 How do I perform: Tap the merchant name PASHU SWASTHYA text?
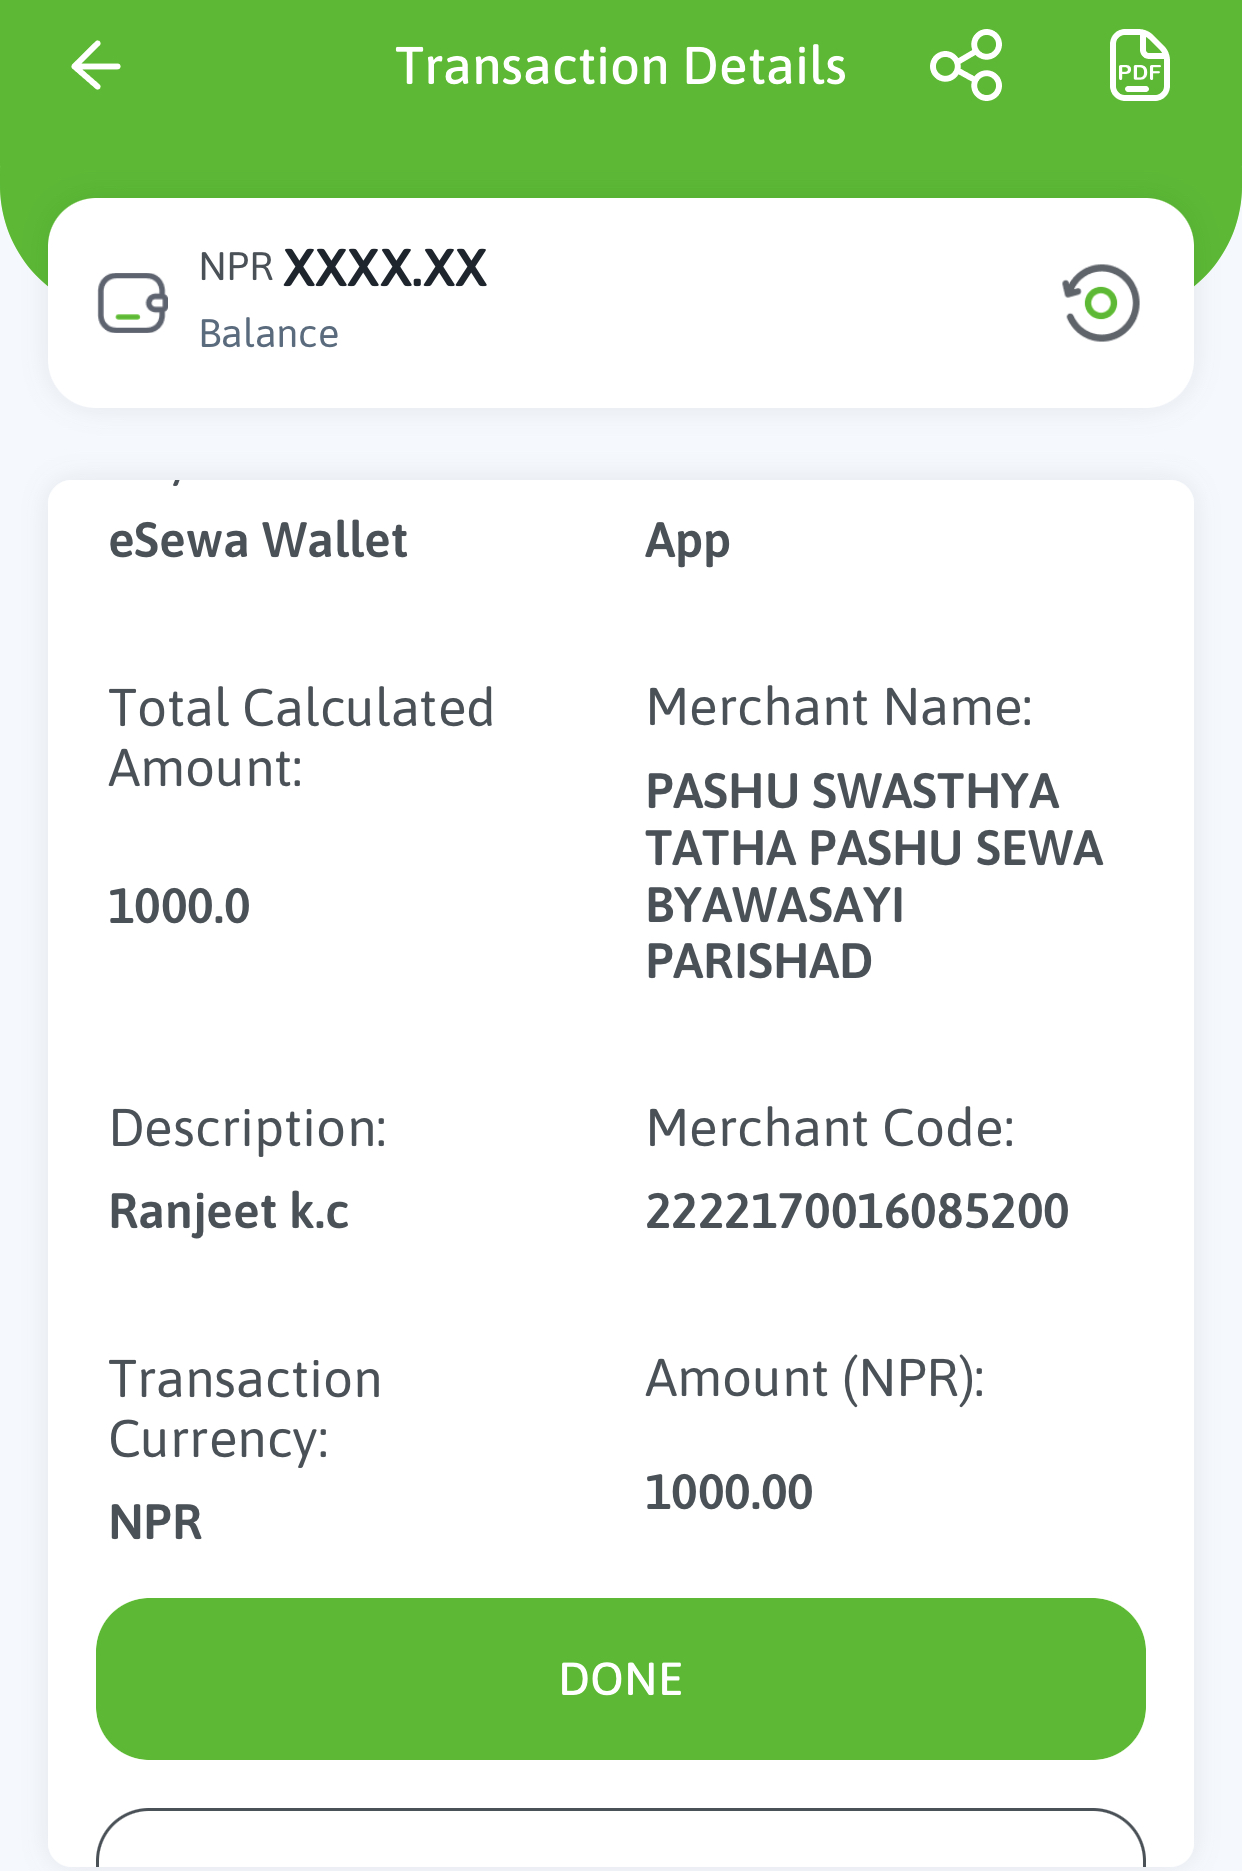[852, 791]
